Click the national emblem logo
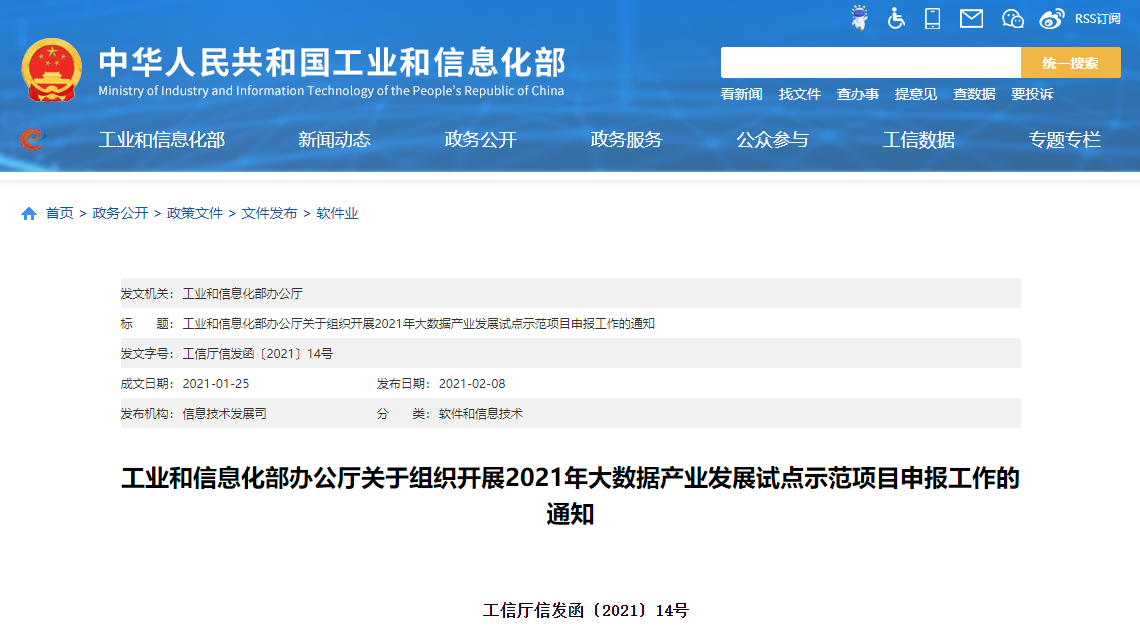This screenshot has width=1140, height=636. coord(52,70)
